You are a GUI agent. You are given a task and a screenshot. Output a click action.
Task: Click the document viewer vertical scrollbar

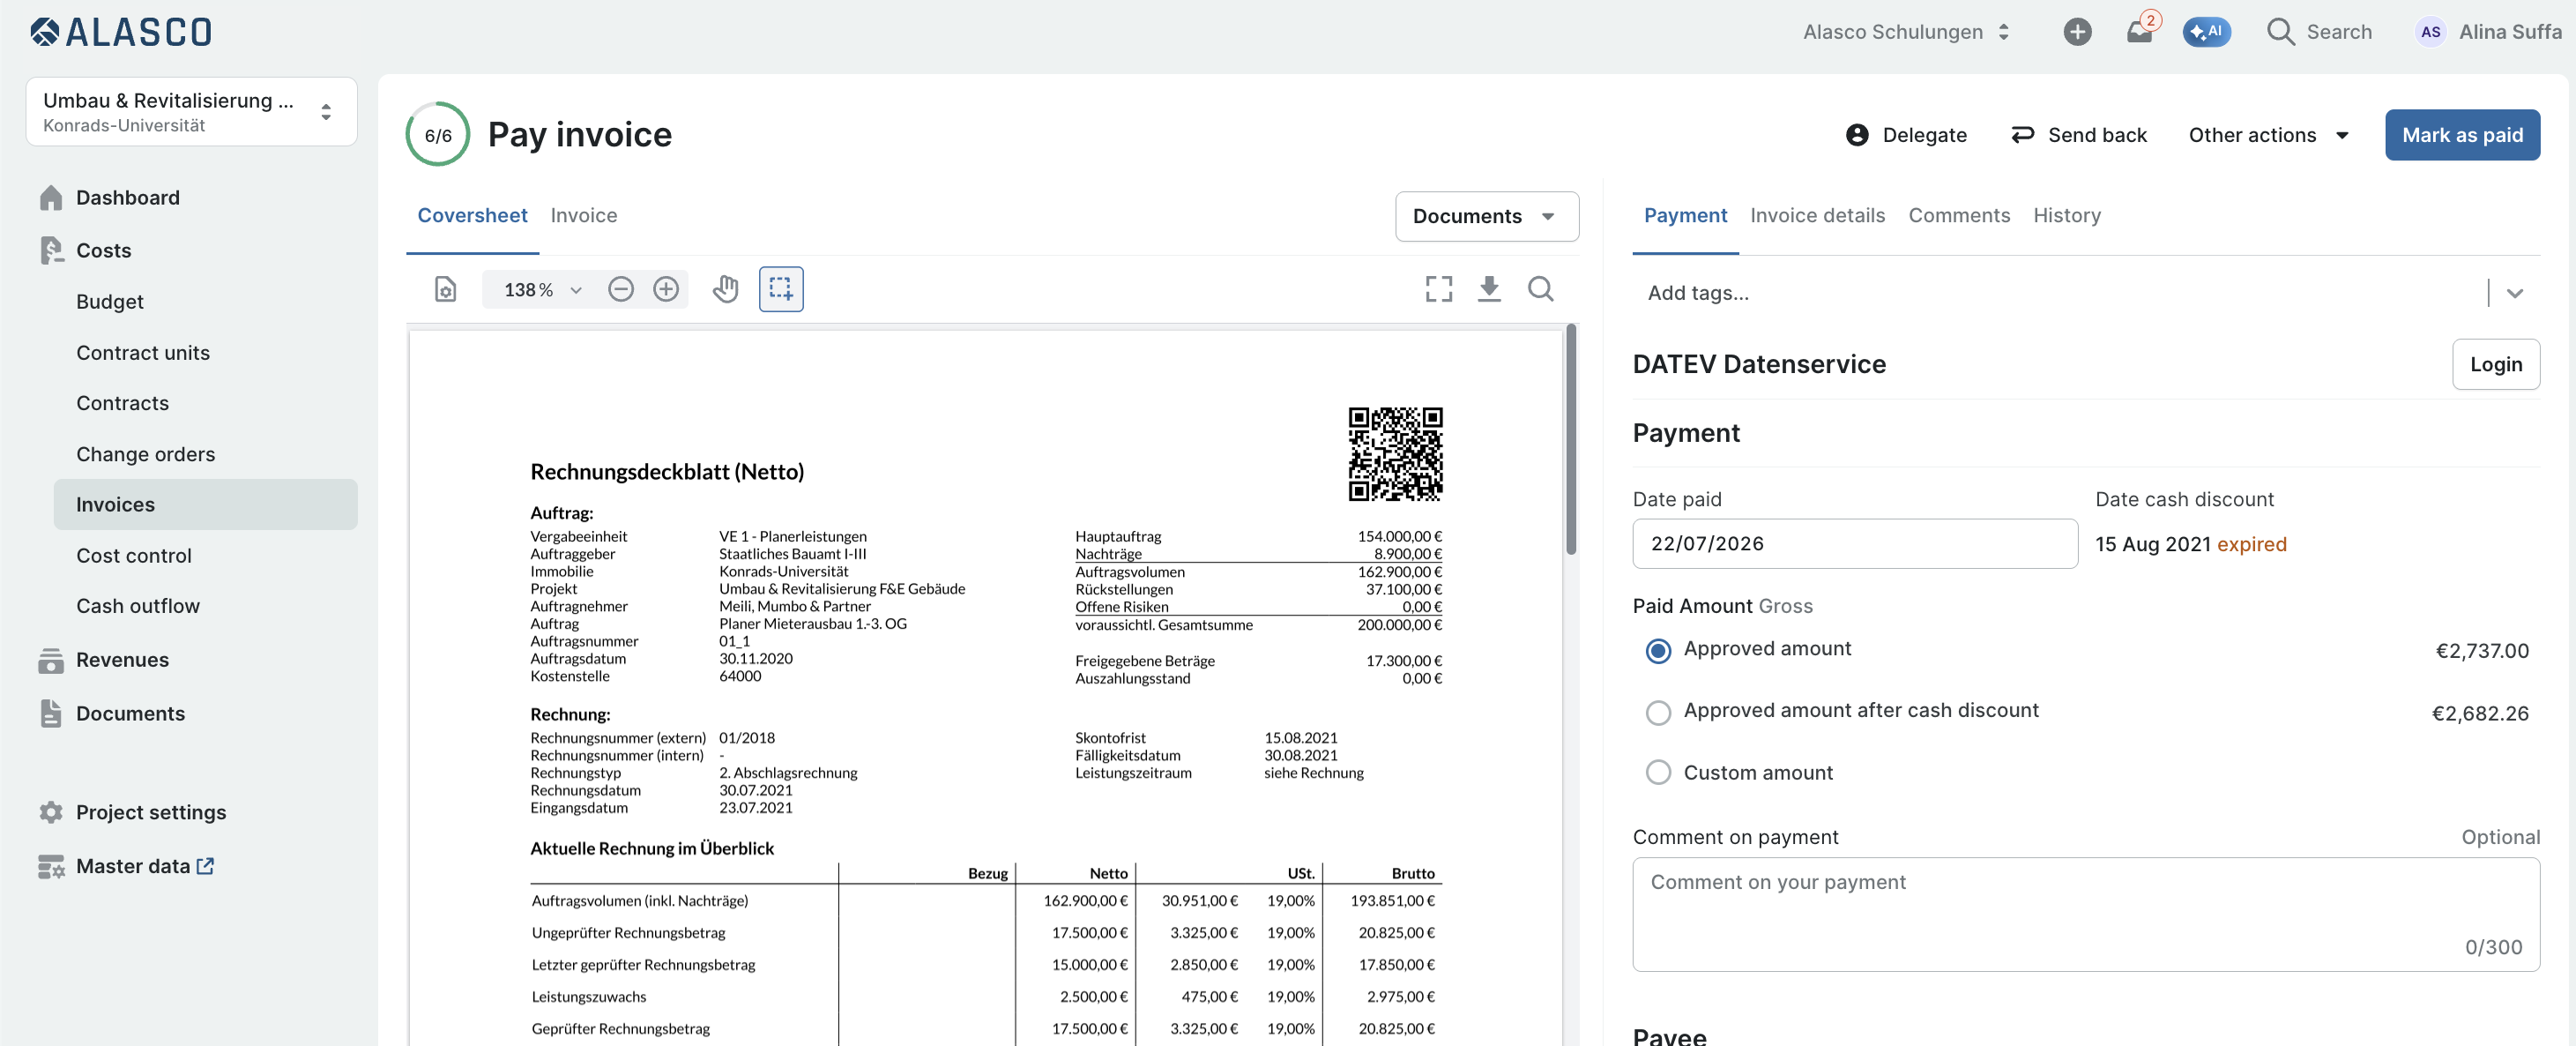[1571, 440]
